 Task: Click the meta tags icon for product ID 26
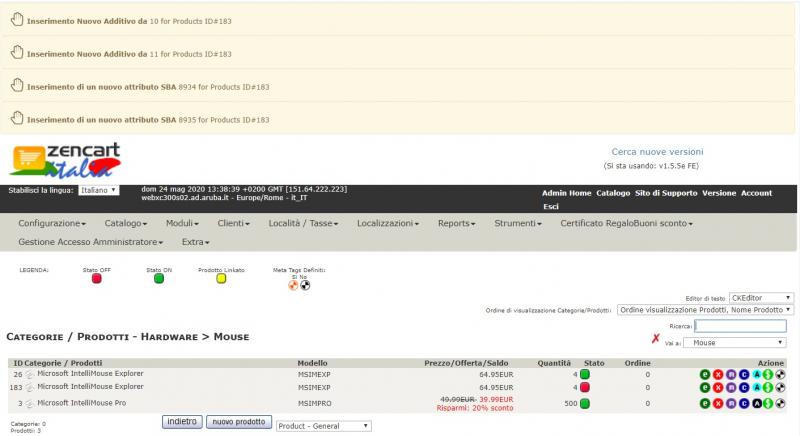(x=780, y=374)
